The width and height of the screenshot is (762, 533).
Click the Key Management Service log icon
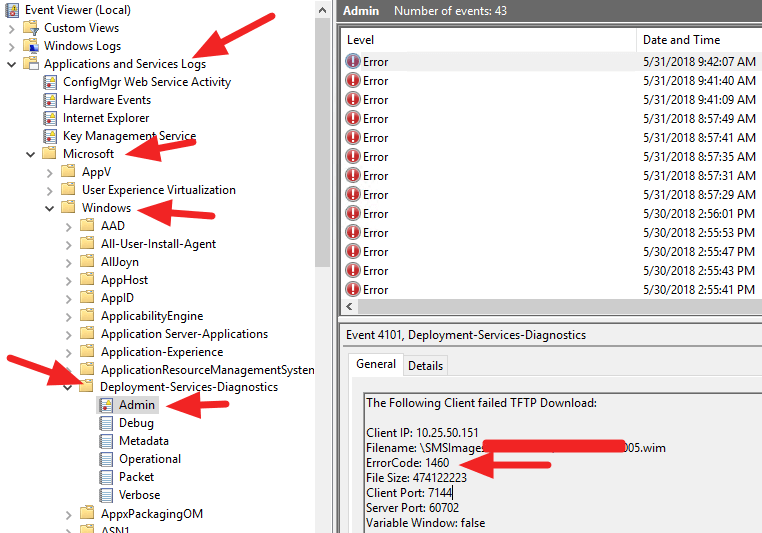pos(51,136)
